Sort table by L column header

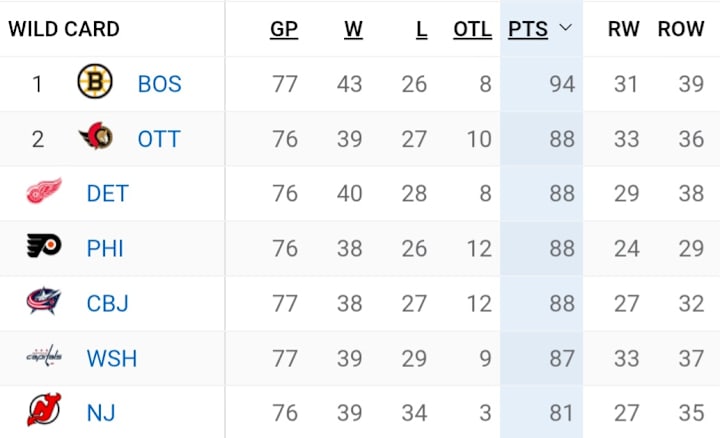(422, 29)
